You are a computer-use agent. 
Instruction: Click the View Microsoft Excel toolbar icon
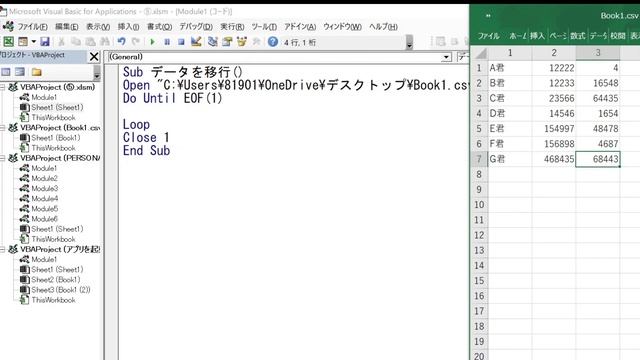tap(8, 41)
